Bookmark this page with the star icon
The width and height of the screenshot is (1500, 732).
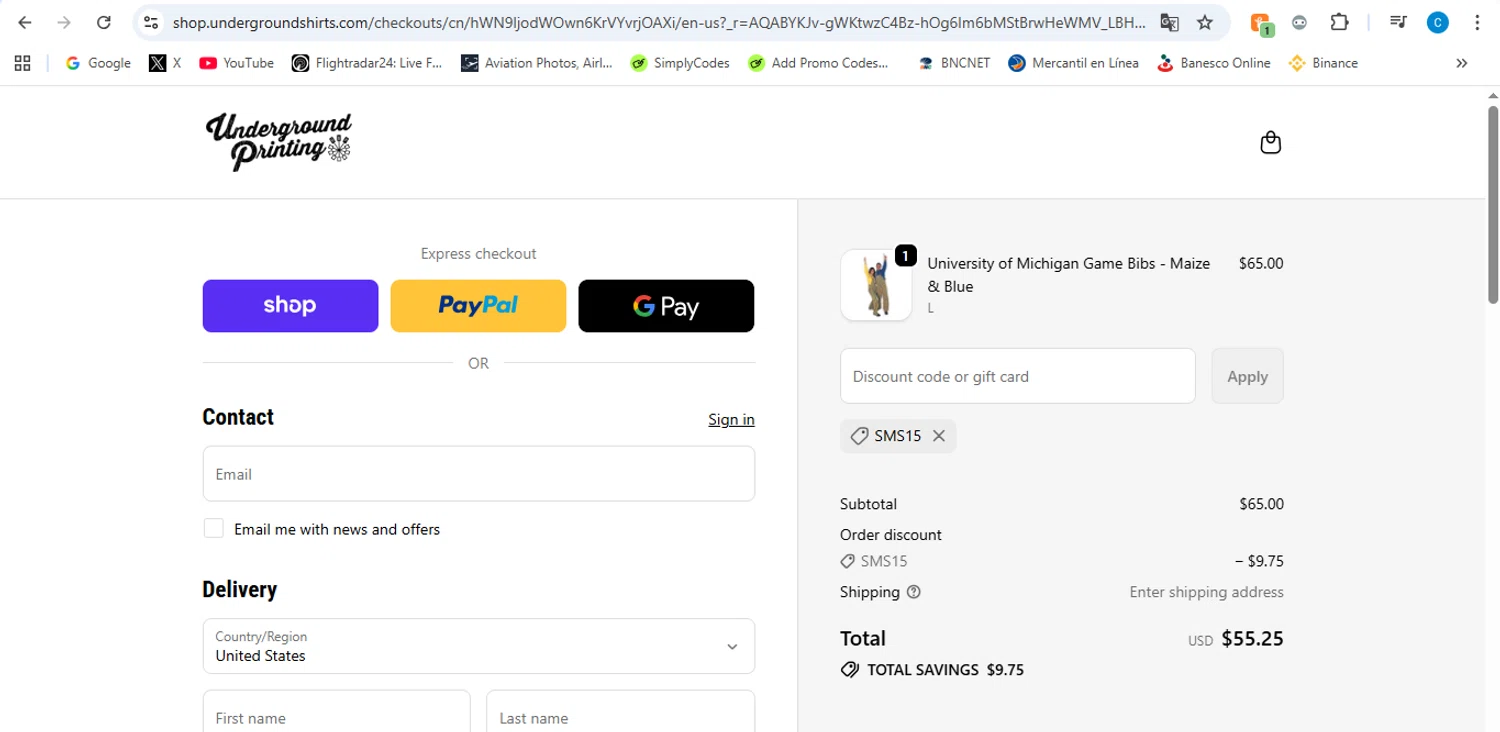[x=1205, y=22]
